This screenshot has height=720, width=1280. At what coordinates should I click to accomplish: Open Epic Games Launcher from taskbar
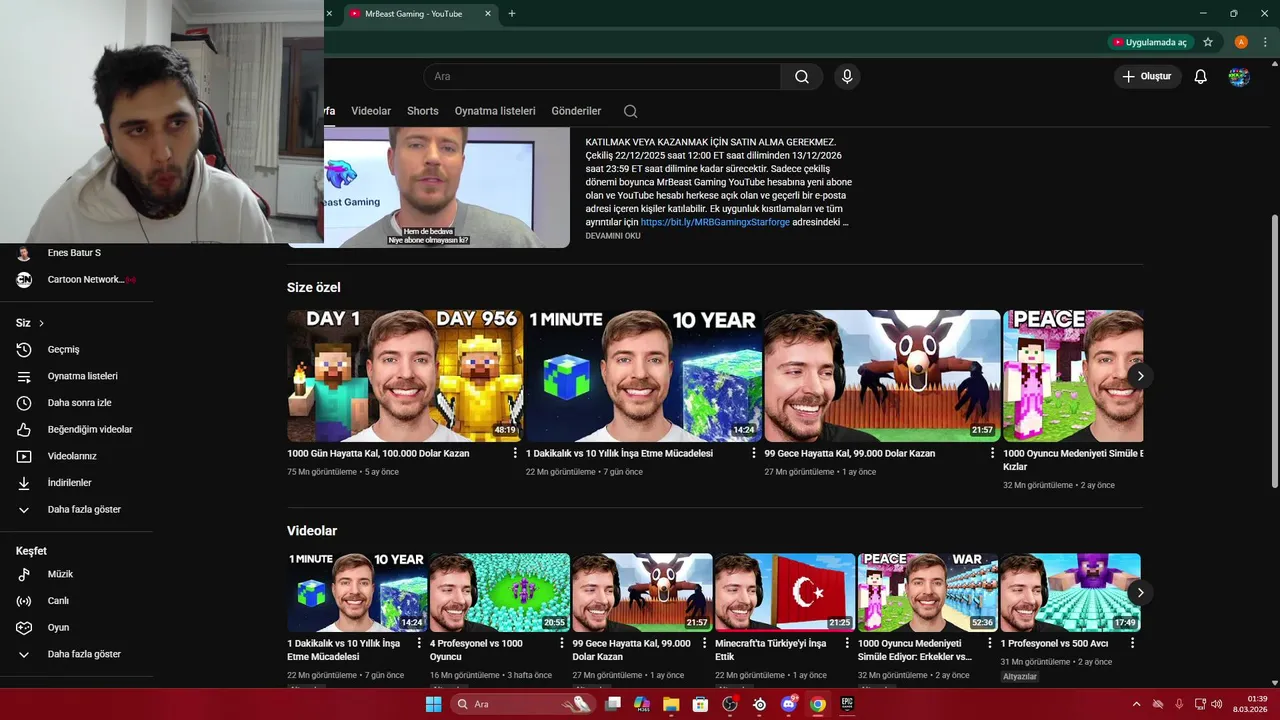(847, 704)
